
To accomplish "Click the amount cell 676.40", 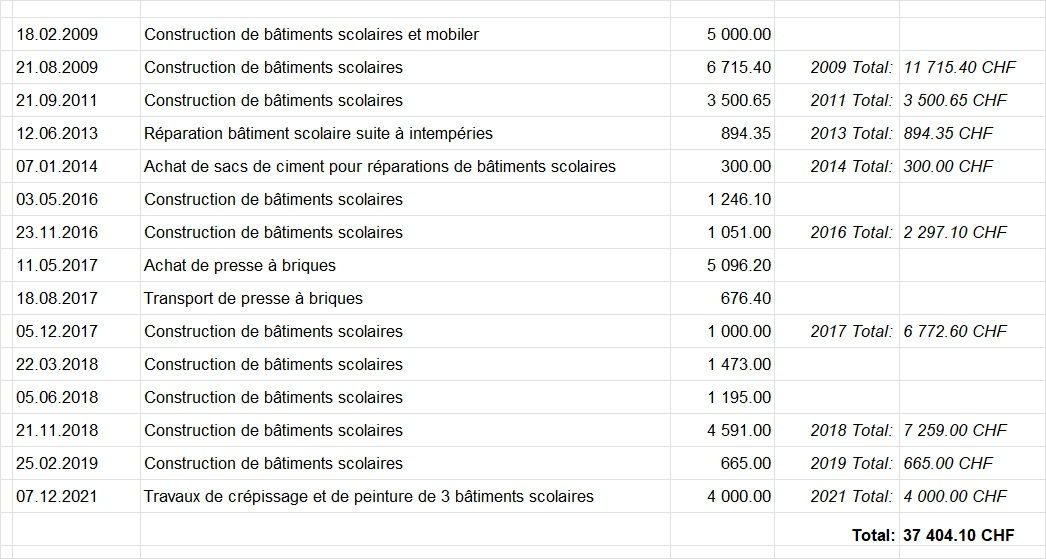I will tap(745, 299).
